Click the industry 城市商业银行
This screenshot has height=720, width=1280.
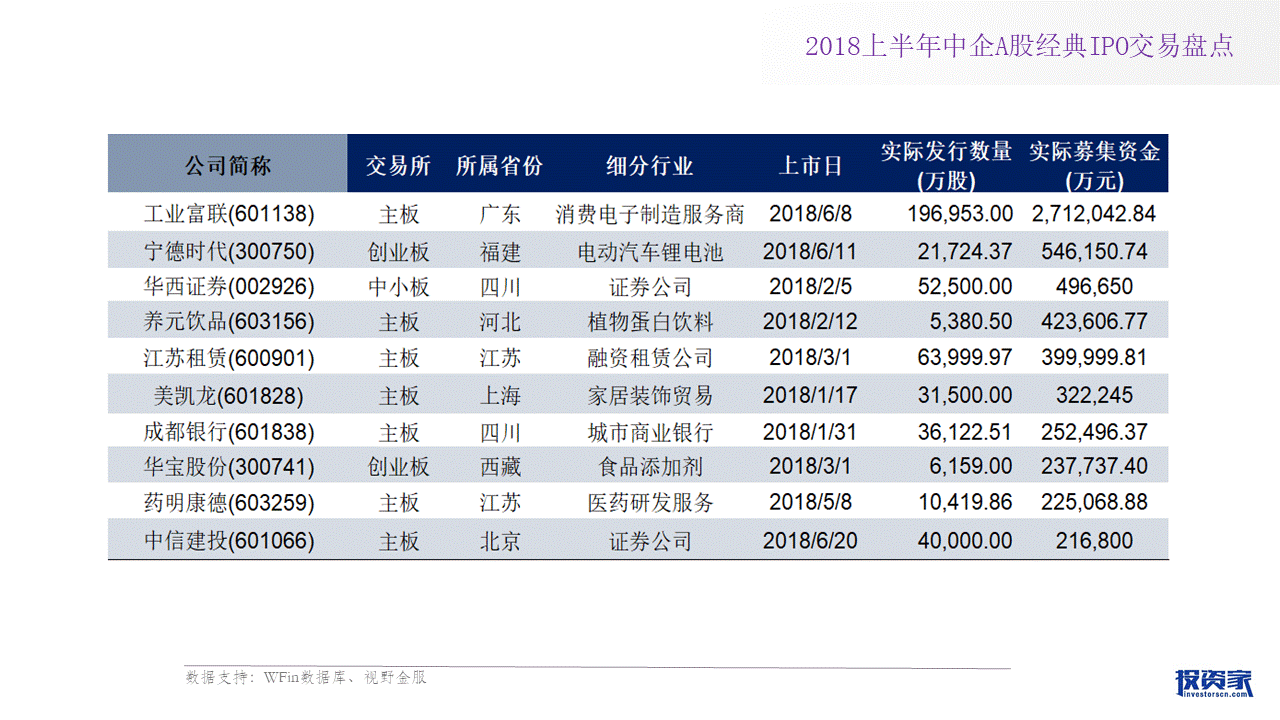(x=650, y=432)
